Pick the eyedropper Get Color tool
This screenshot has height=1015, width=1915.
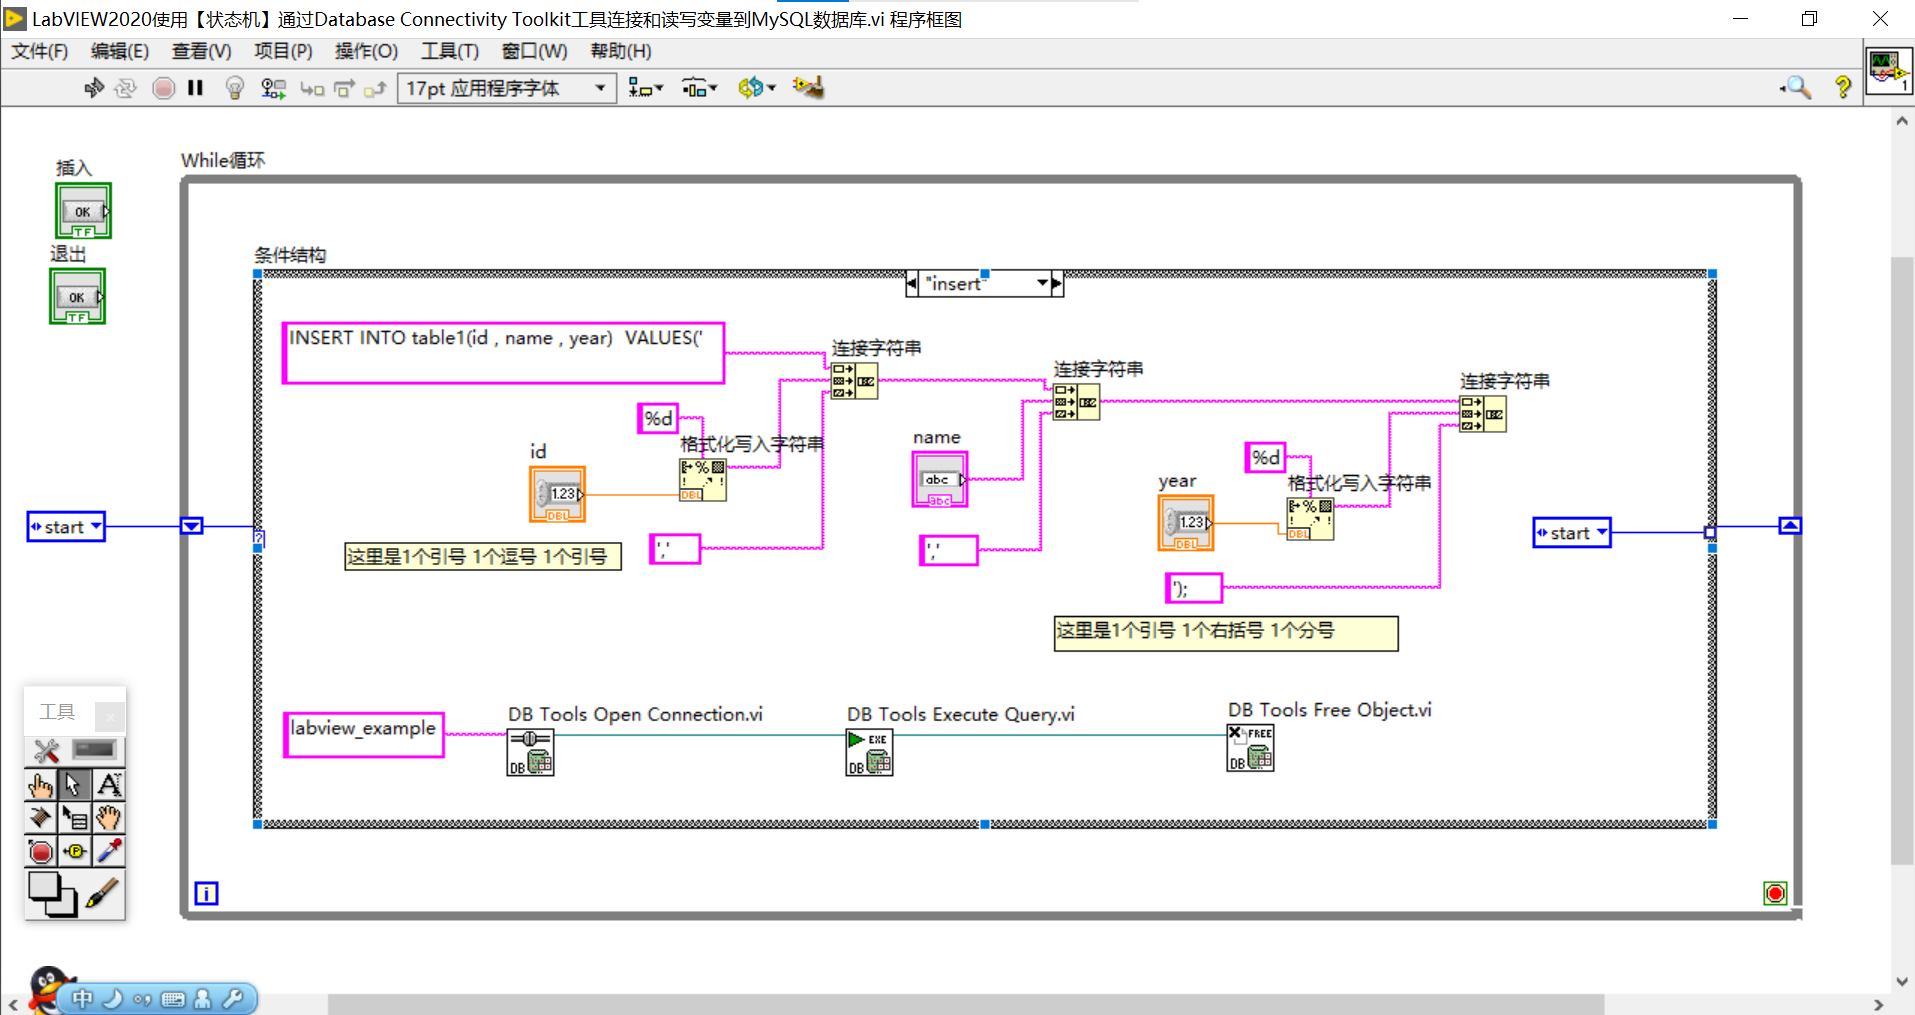(109, 851)
